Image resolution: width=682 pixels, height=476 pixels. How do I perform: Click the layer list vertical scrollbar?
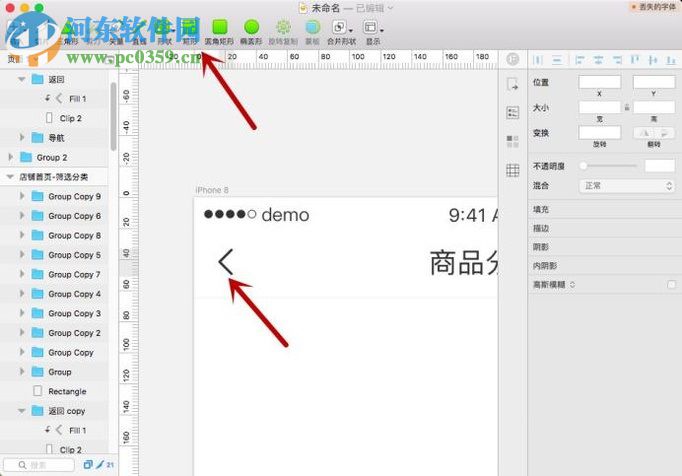[x=113, y=116]
